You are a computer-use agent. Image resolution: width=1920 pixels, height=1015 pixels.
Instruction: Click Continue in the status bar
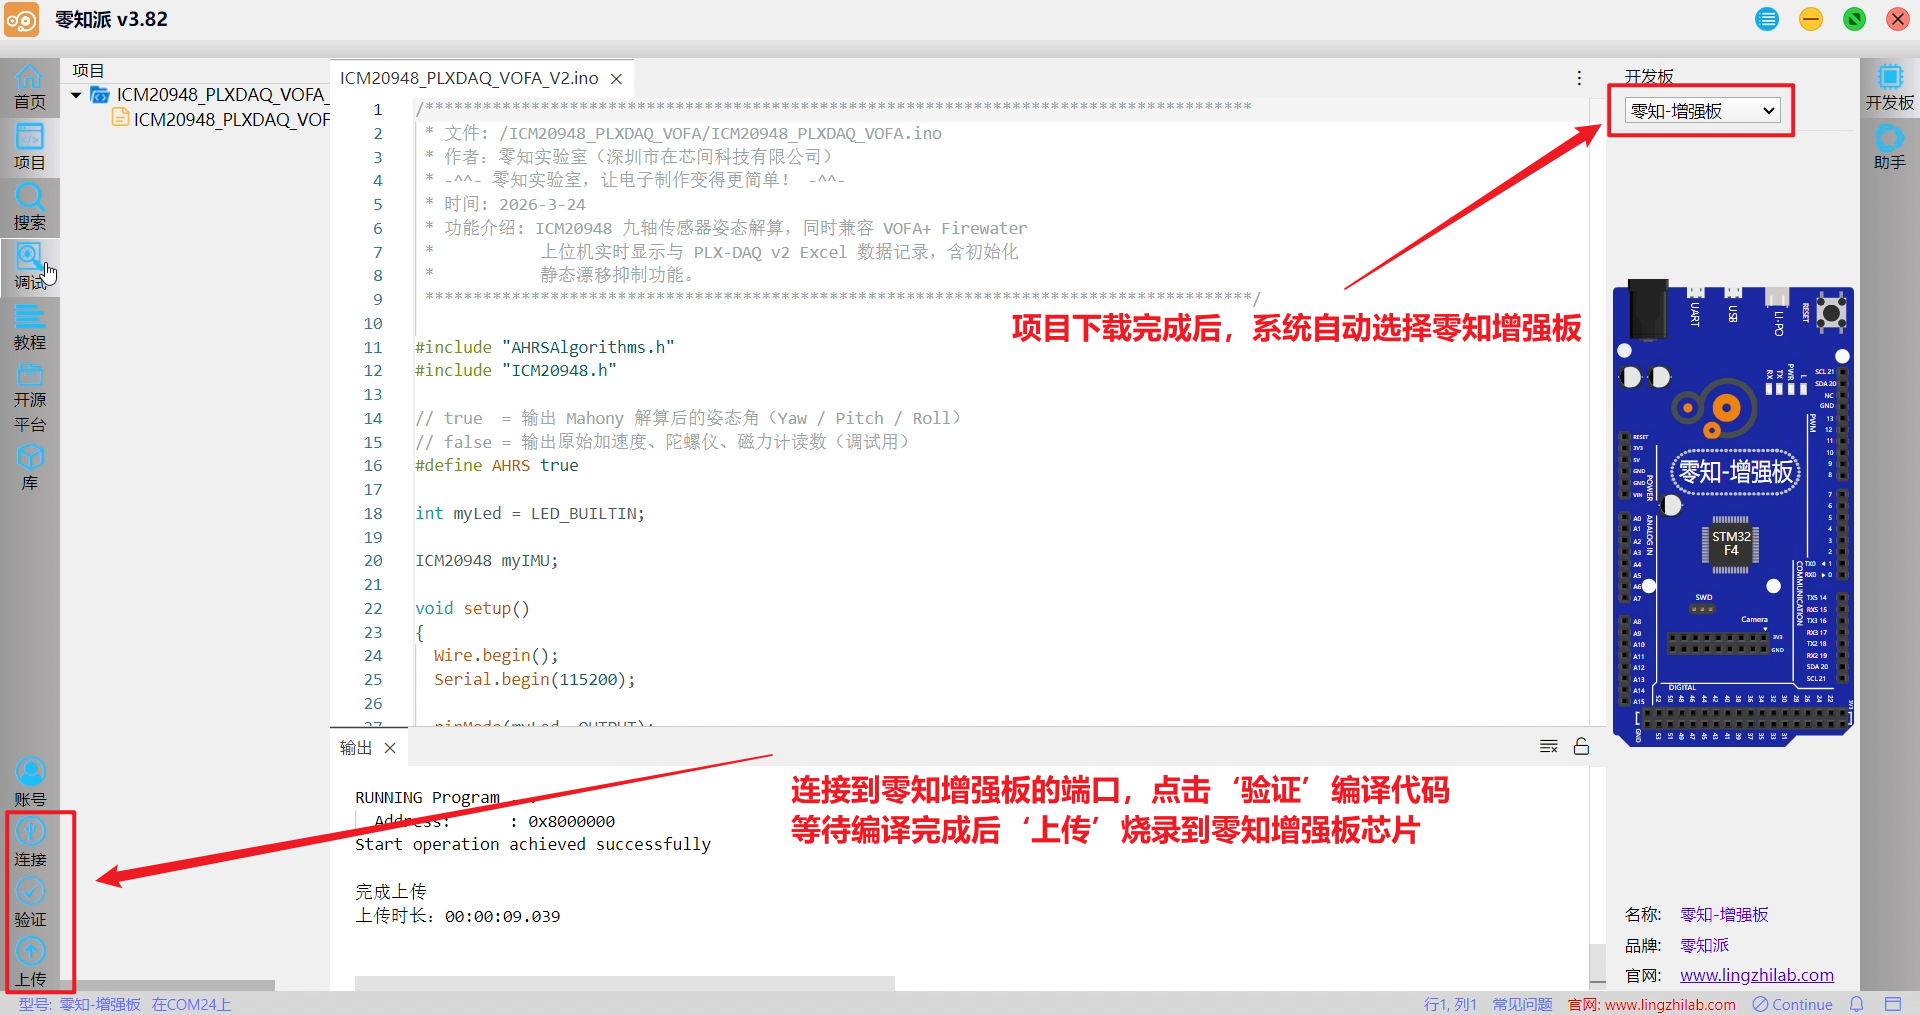[1792, 1004]
